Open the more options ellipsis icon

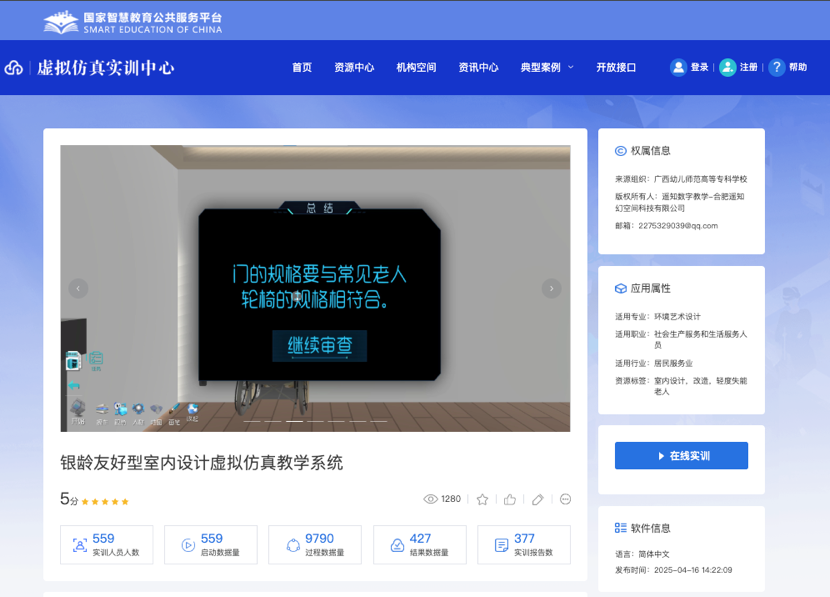point(565,499)
